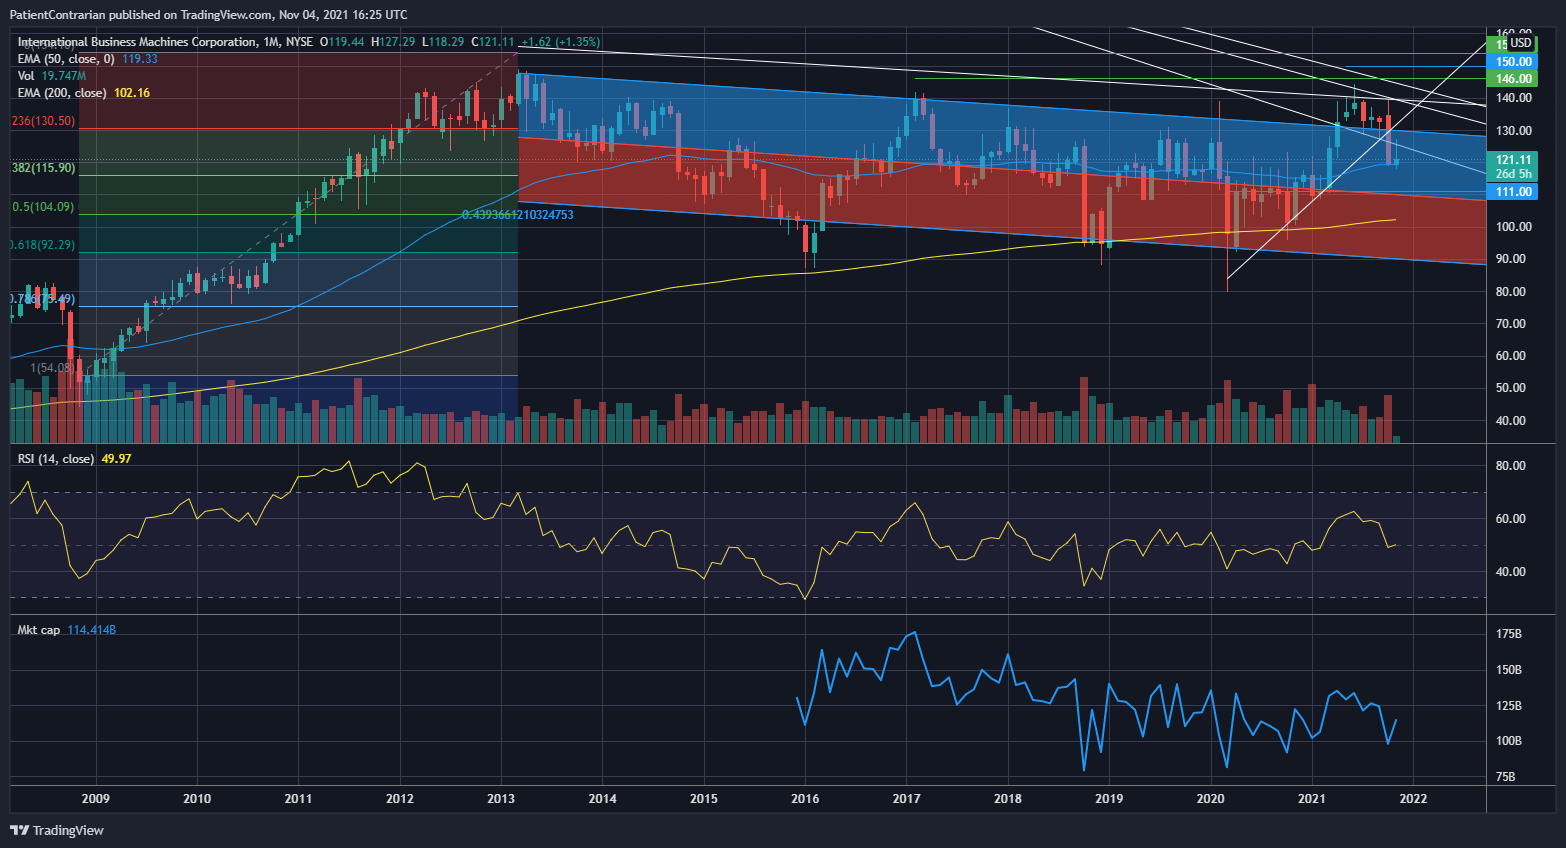
Task: Click the blue 111.00 price label
Action: (1513, 192)
